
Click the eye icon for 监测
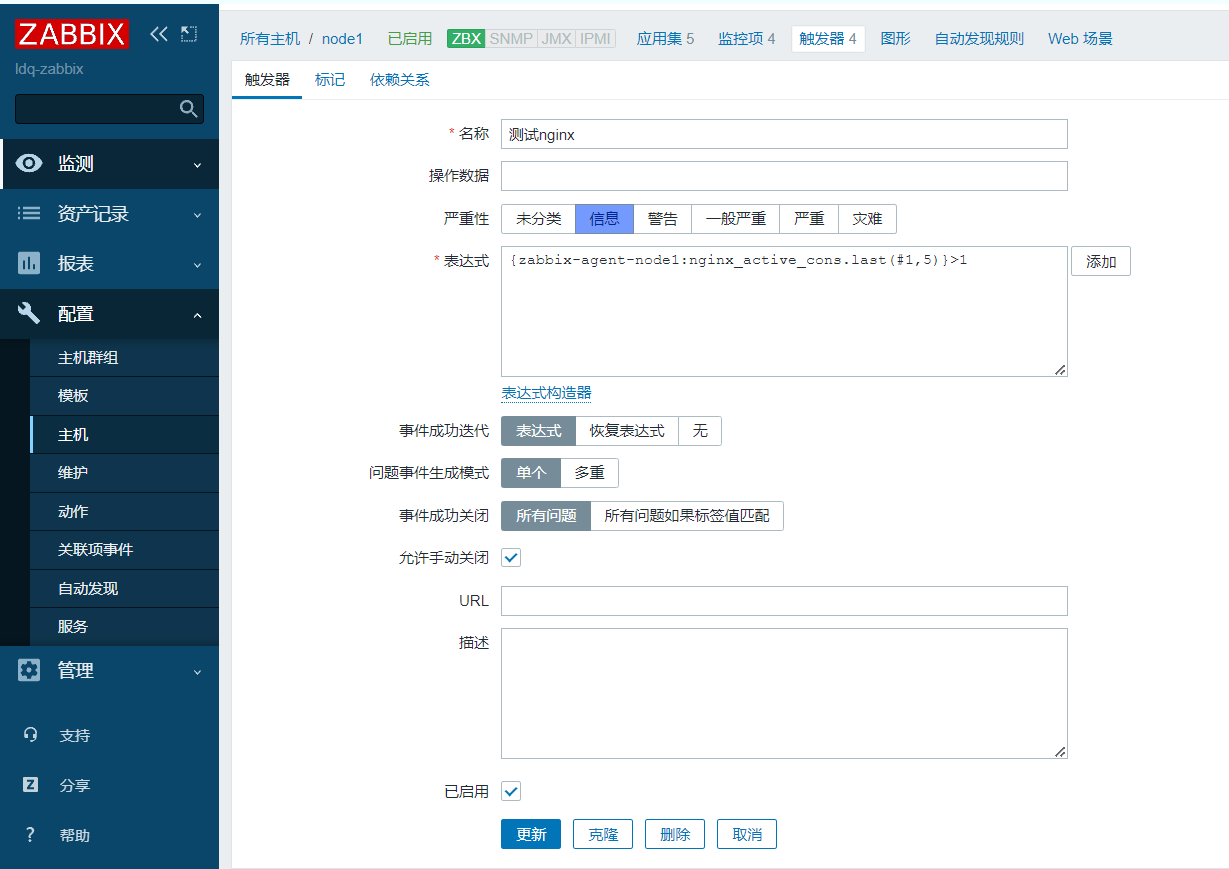coord(29,164)
